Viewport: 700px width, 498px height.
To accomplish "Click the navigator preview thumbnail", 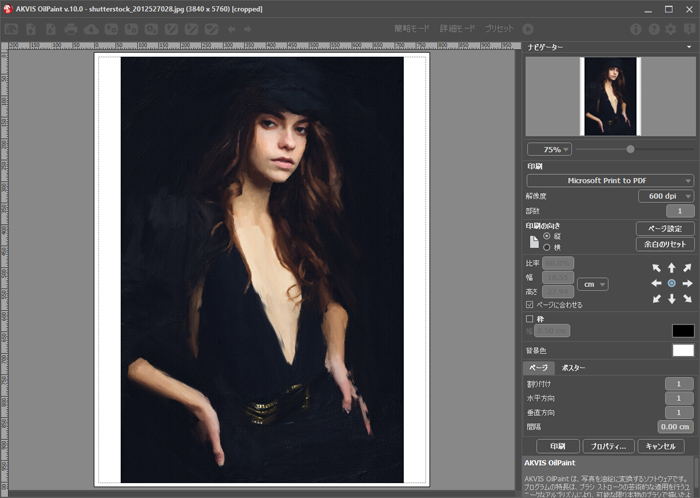I will click(x=610, y=96).
